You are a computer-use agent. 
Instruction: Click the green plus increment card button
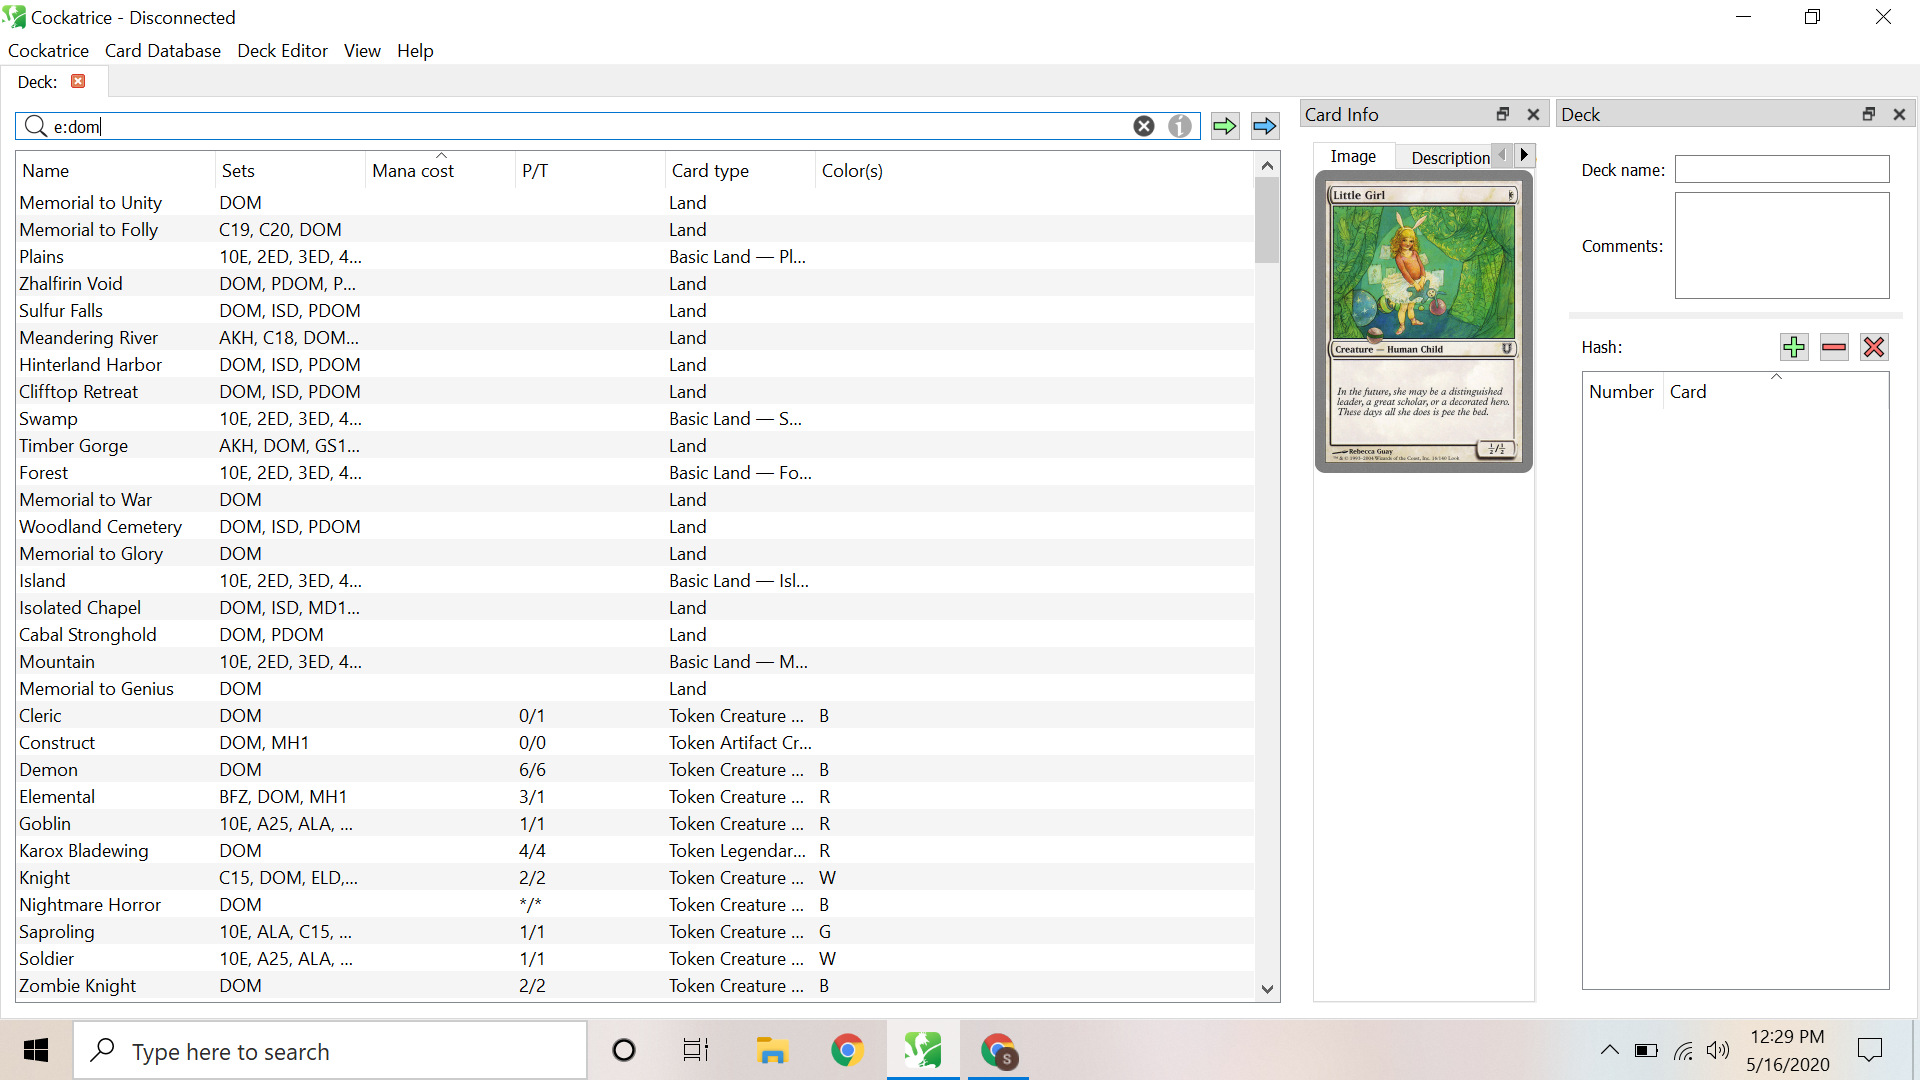tap(1794, 347)
